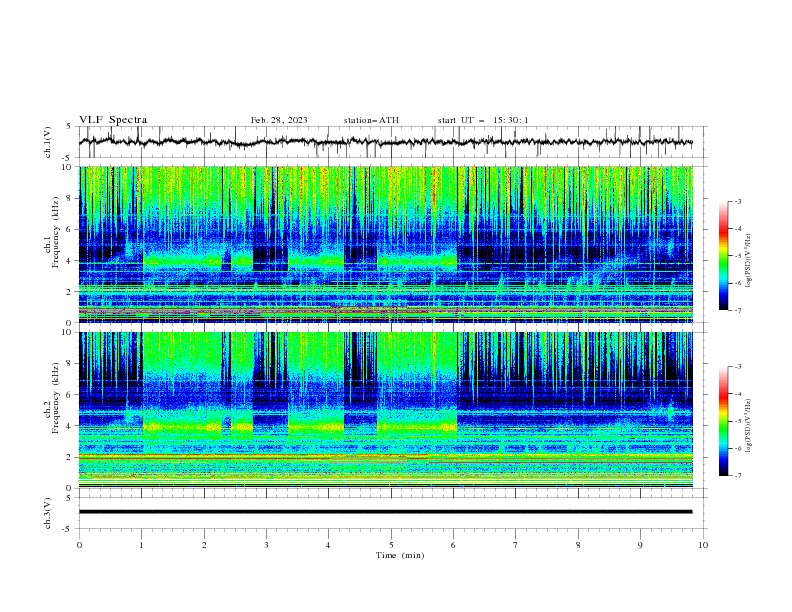The image size is (792, 612).
Task: Click the time axis tick label '5'
Action: [x=391, y=545]
